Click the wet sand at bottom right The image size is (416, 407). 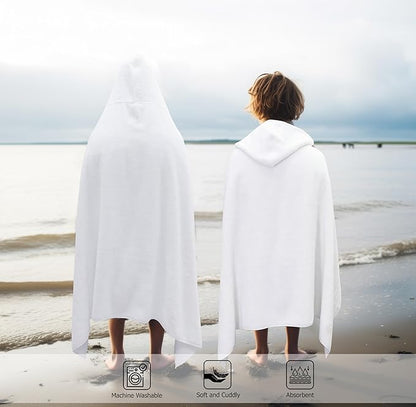(x=378, y=333)
